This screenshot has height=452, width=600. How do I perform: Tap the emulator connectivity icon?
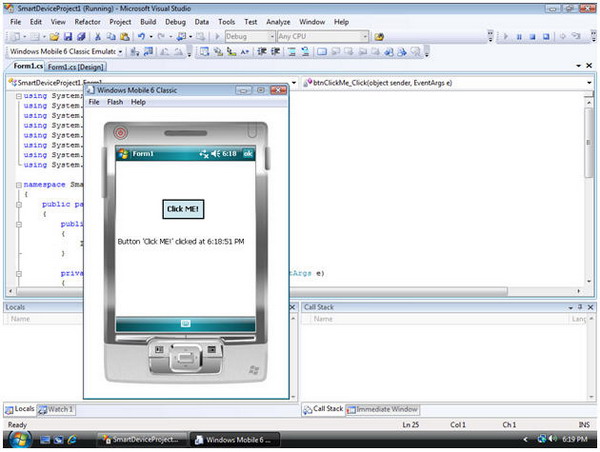click(x=204, y=154)
